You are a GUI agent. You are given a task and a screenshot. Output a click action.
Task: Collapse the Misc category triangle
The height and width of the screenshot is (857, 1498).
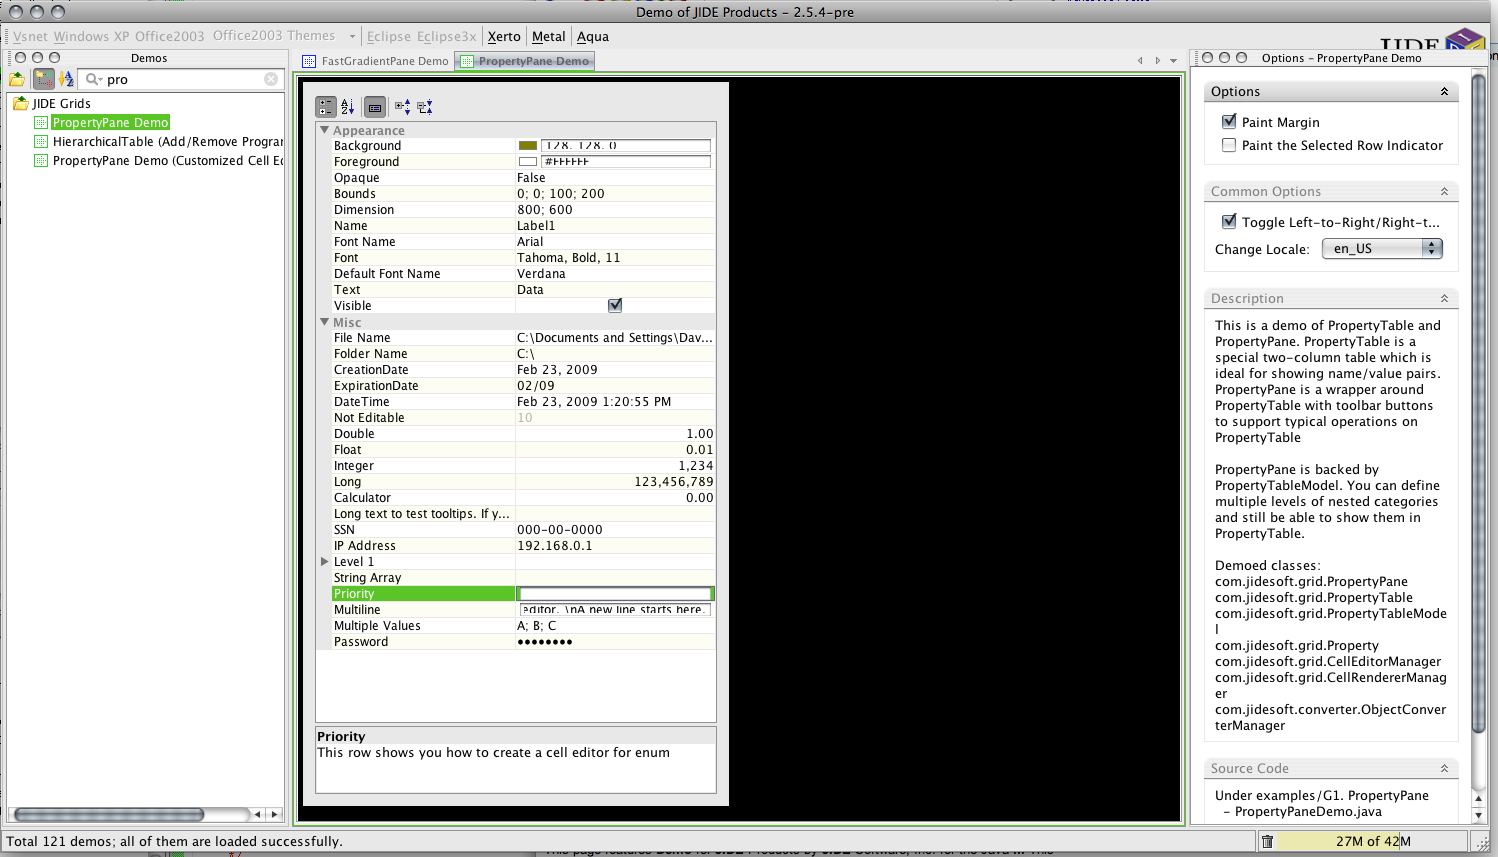(324, 322)
